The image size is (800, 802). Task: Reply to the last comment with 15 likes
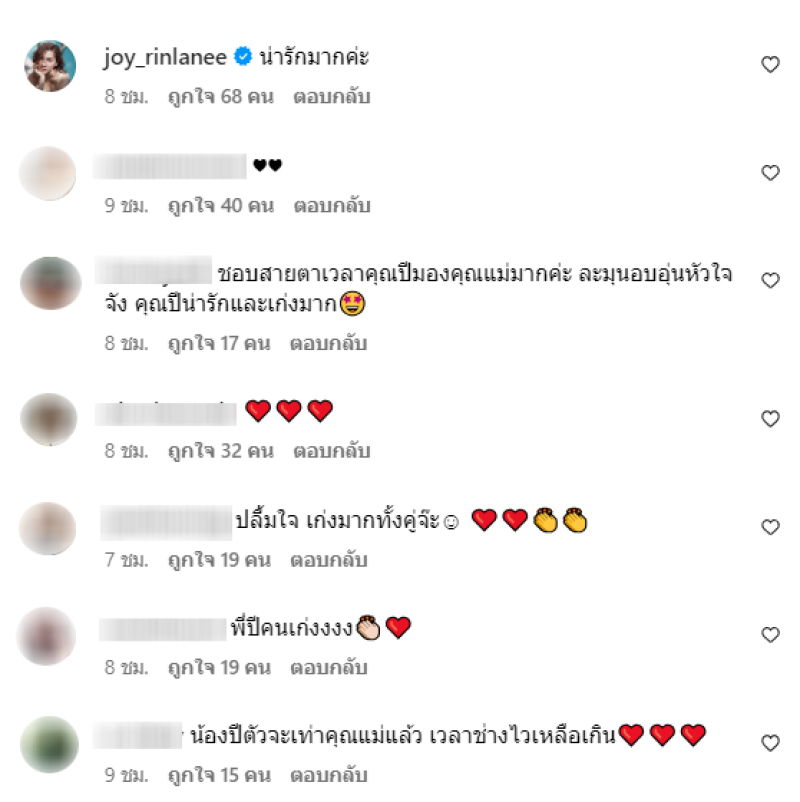(329, 775)
